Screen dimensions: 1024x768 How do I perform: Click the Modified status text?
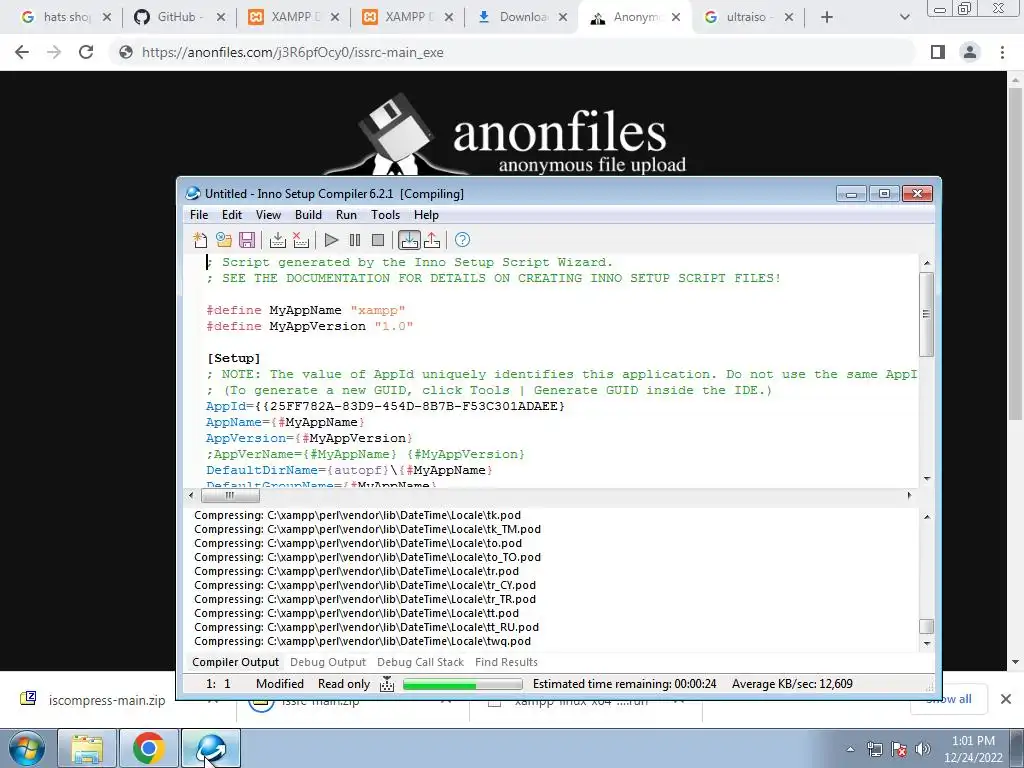click(x=280, y=684)
